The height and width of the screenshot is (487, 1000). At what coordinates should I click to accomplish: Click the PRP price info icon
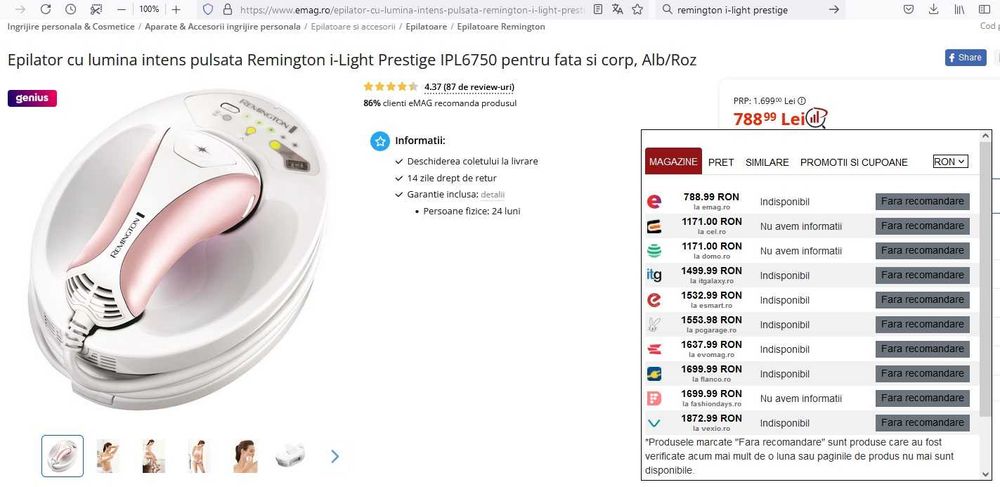pos(802,100)
